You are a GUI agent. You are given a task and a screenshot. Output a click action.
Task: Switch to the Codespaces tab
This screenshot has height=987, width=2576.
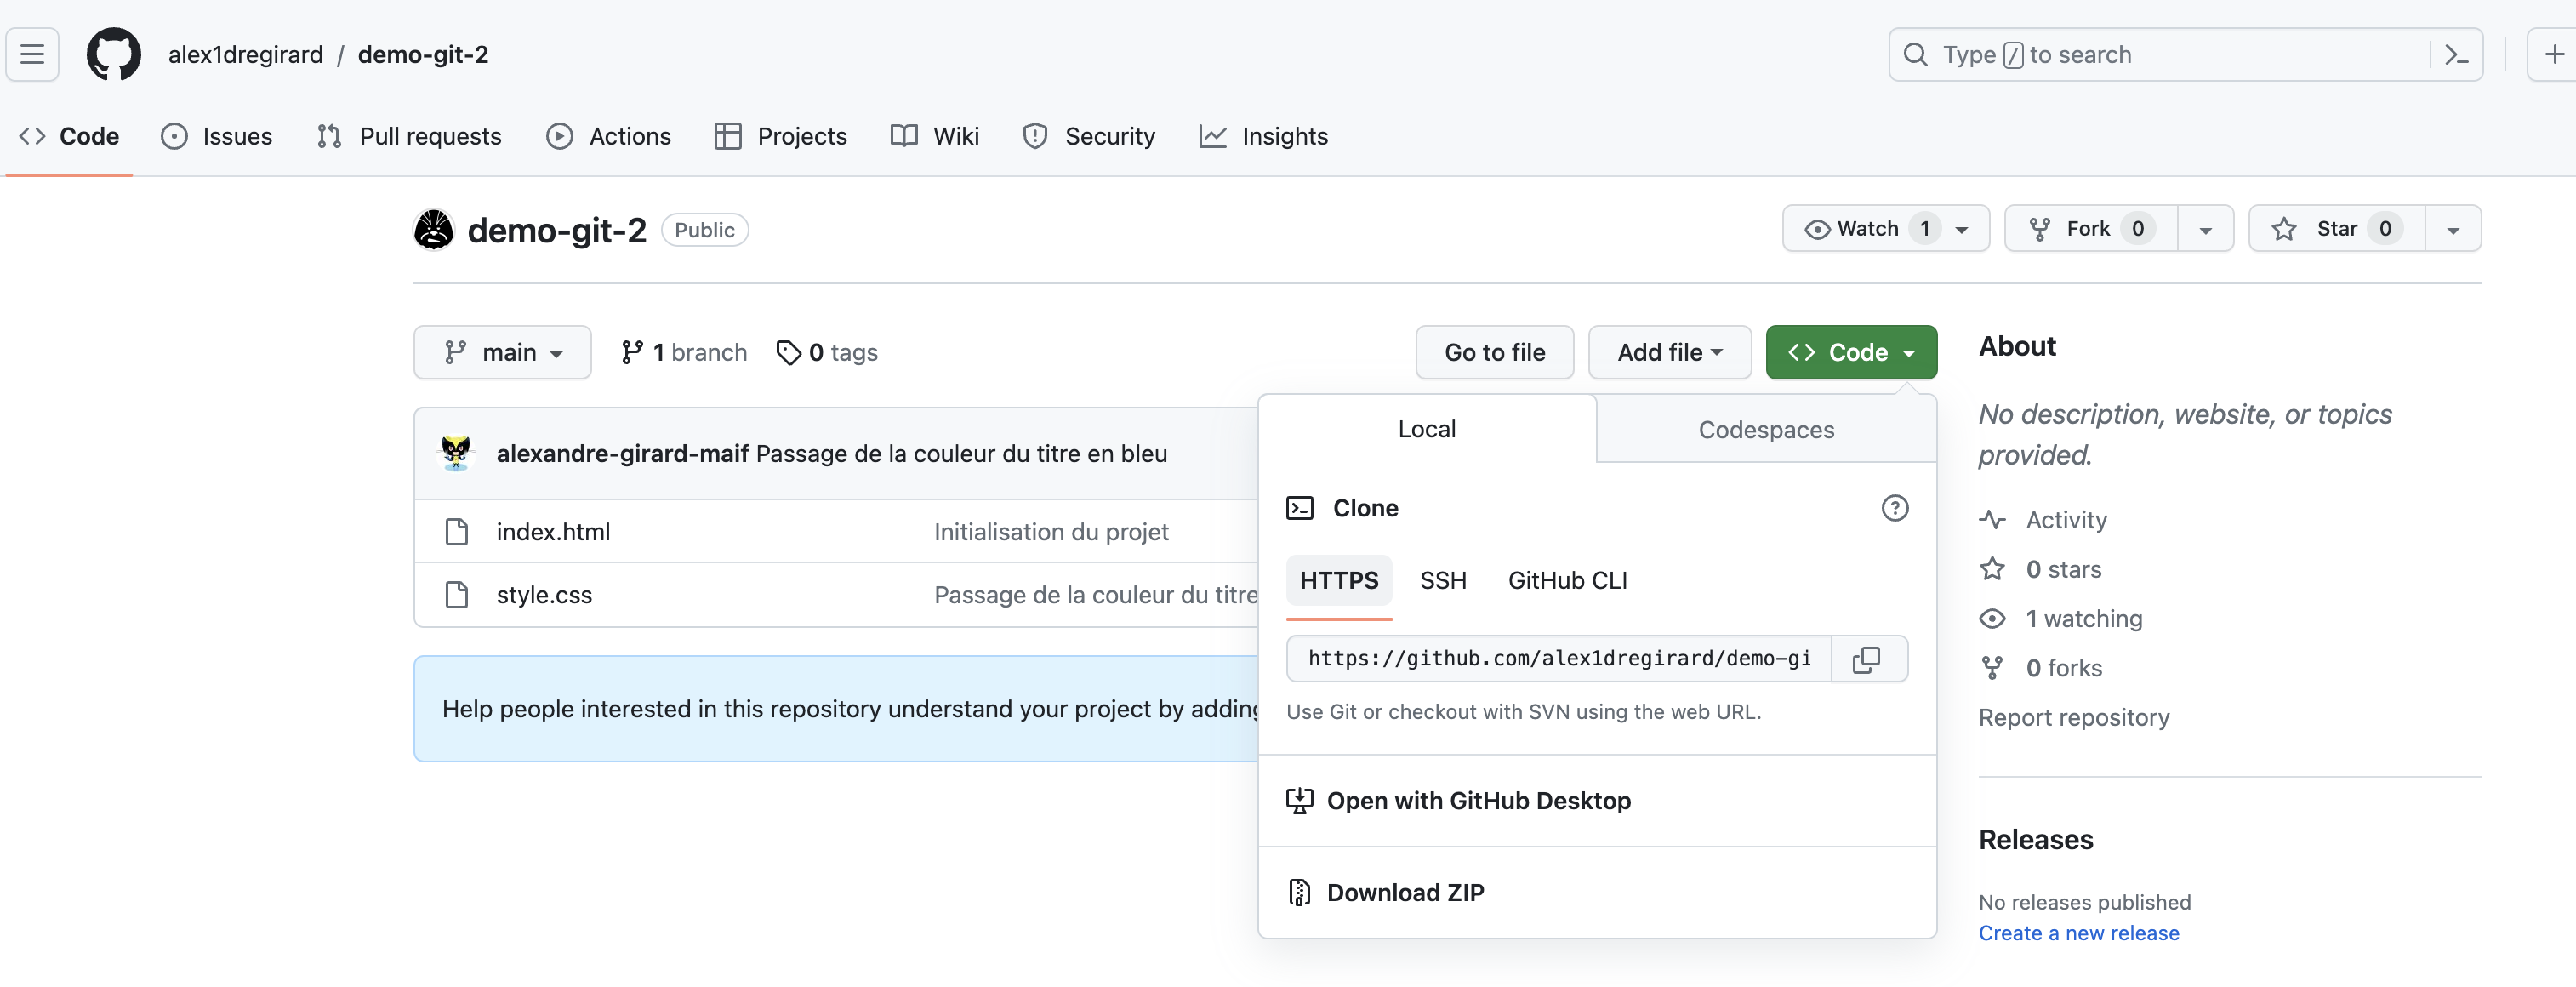pyautogui.click(x=1766, y=429)
